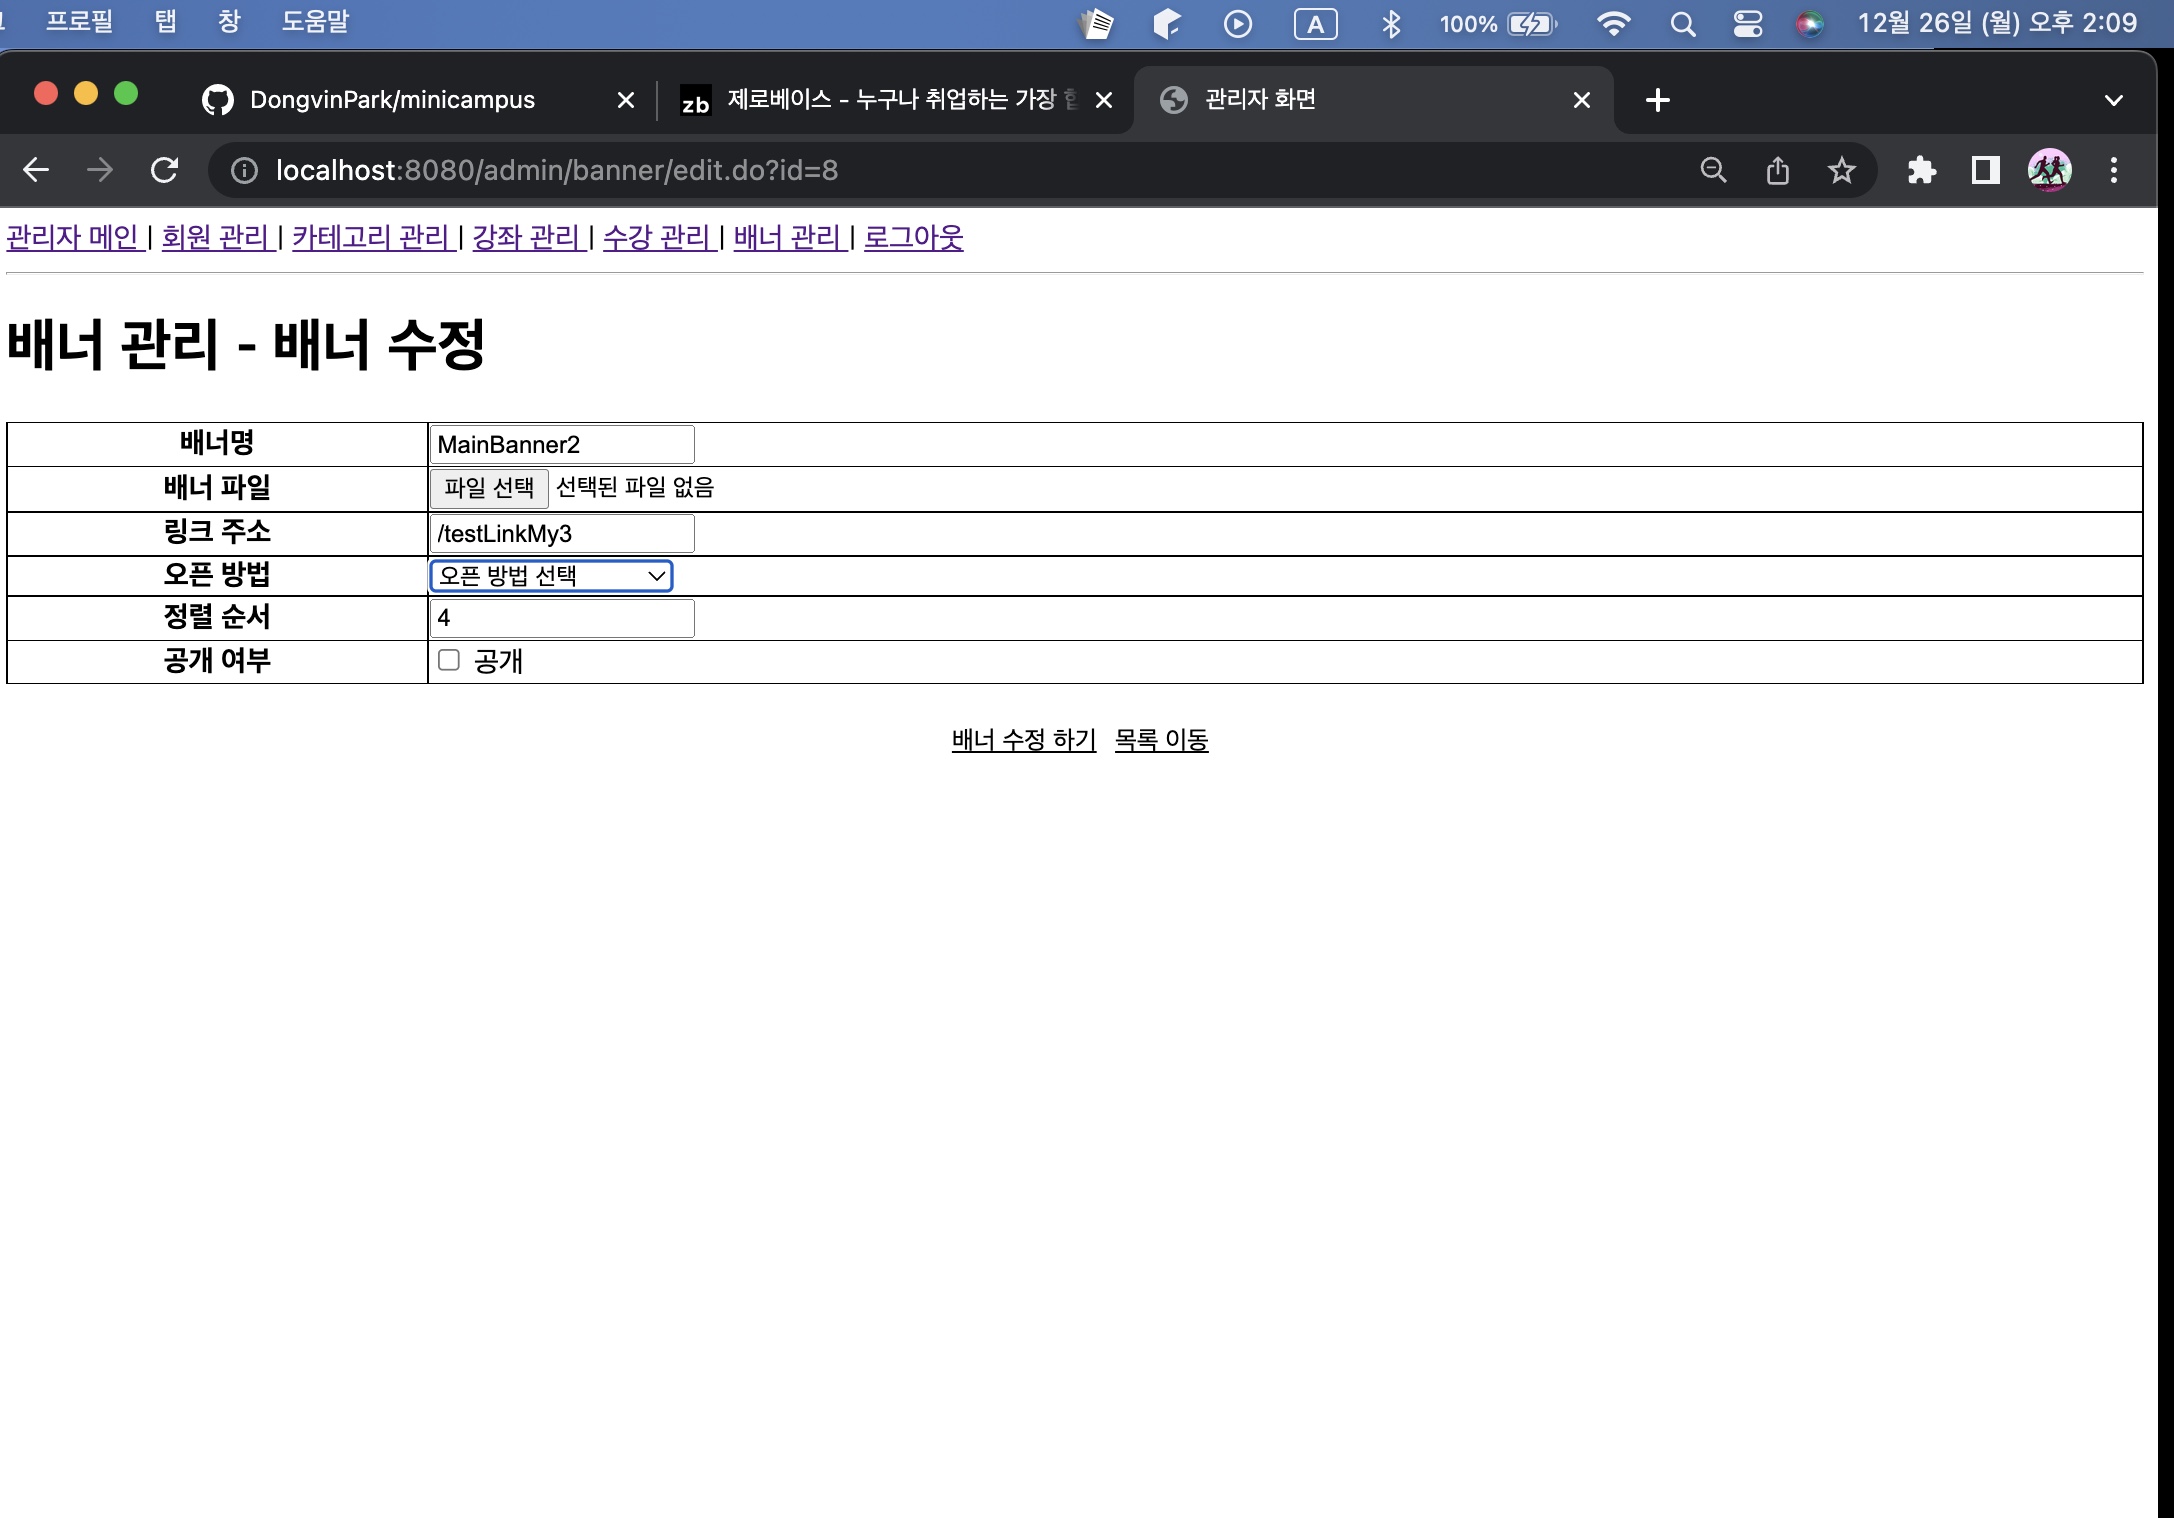Screen dimensions: 2174x1518
Task: Open the 도움말 menu
Action: click(x=314, y=22)
